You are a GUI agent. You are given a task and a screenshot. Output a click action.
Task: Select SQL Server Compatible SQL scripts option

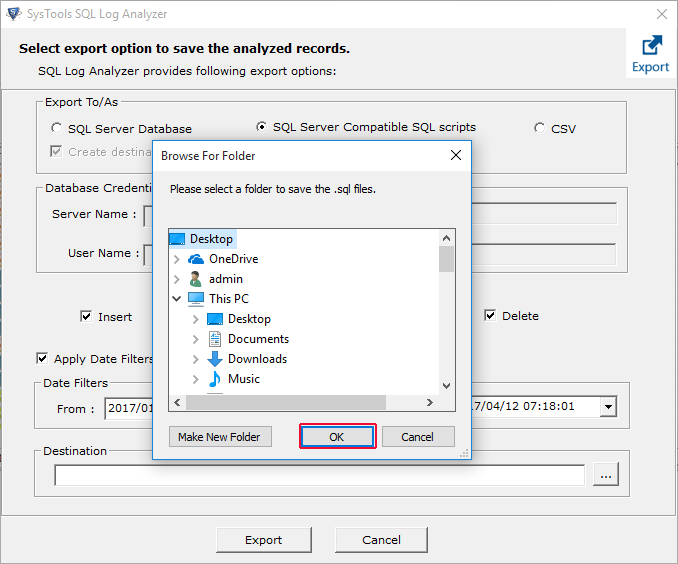coord(261,127)
